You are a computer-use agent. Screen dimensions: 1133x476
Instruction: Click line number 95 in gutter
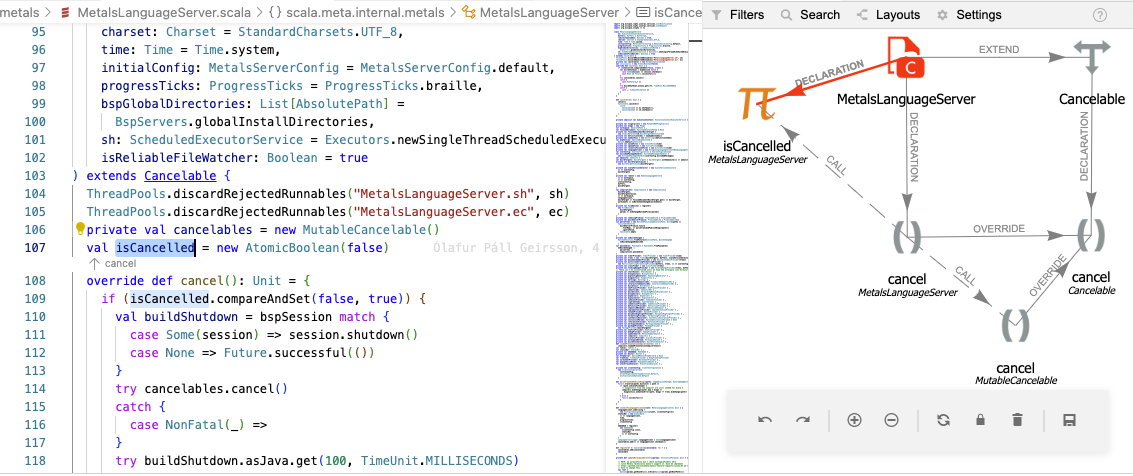click(38, 32)
